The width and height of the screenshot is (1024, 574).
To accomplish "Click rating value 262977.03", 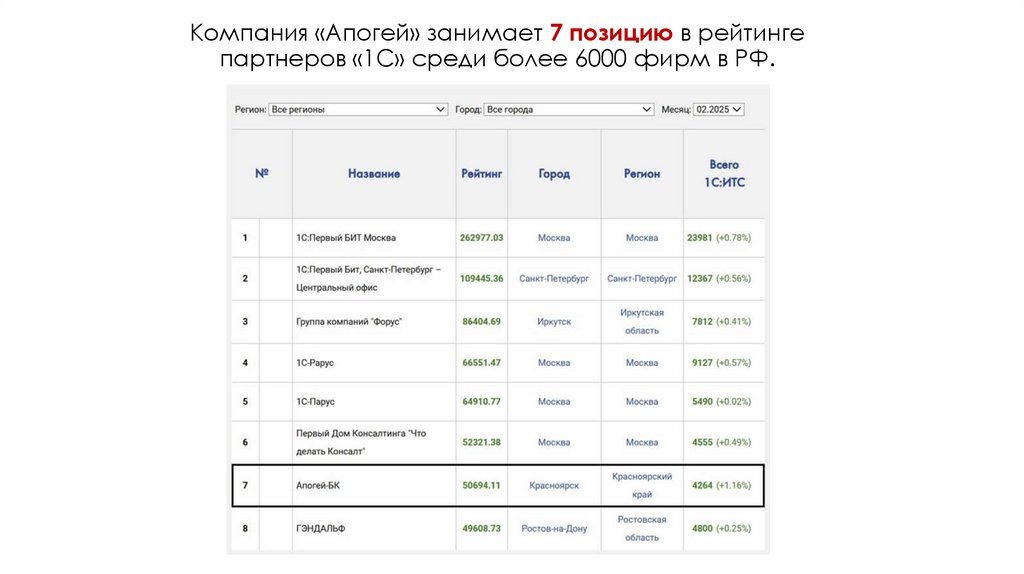I will [x=481, y=238].
